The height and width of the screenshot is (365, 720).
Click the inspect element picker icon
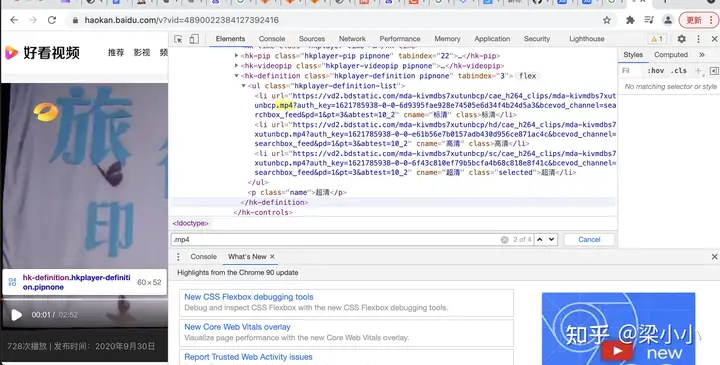178,39
